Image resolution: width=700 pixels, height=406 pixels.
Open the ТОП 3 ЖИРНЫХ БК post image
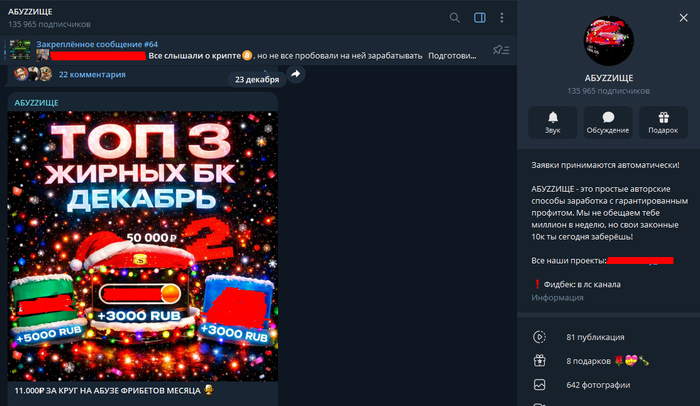(142, 245)
